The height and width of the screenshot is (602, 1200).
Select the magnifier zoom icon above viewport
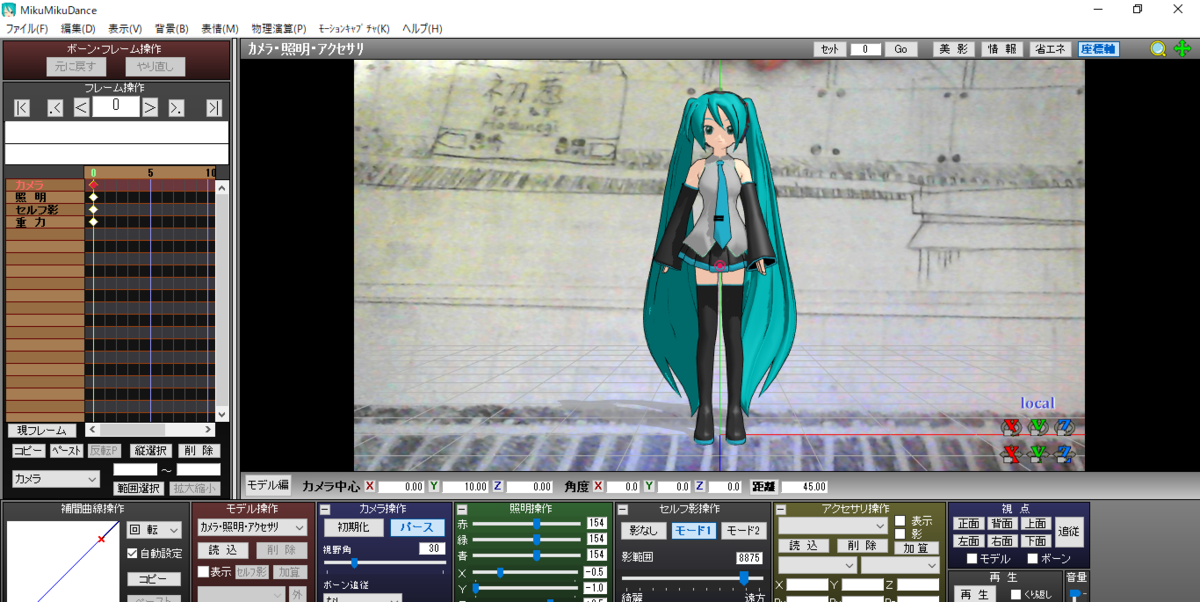click(x=1157, y=48)
